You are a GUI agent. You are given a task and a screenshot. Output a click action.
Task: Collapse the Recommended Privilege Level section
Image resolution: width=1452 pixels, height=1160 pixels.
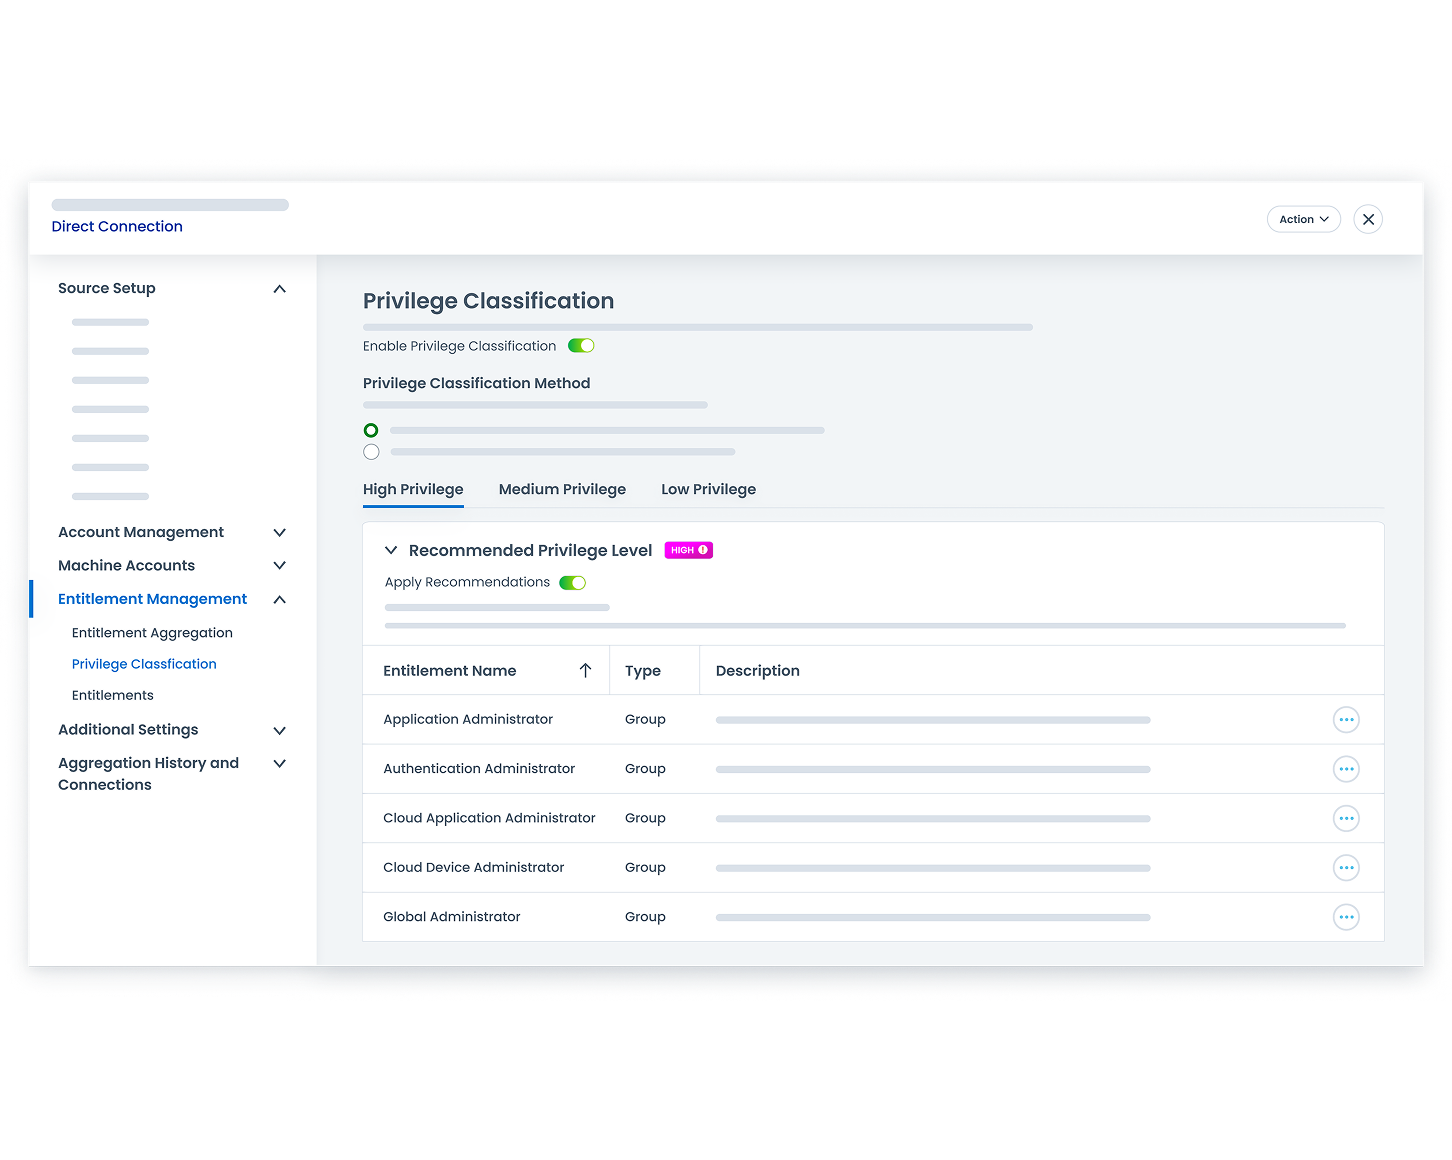click(x=391, y=550)
